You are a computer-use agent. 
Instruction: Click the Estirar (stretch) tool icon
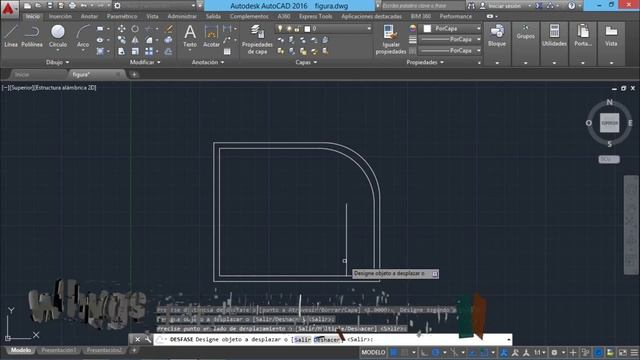(x=122, y=51)
